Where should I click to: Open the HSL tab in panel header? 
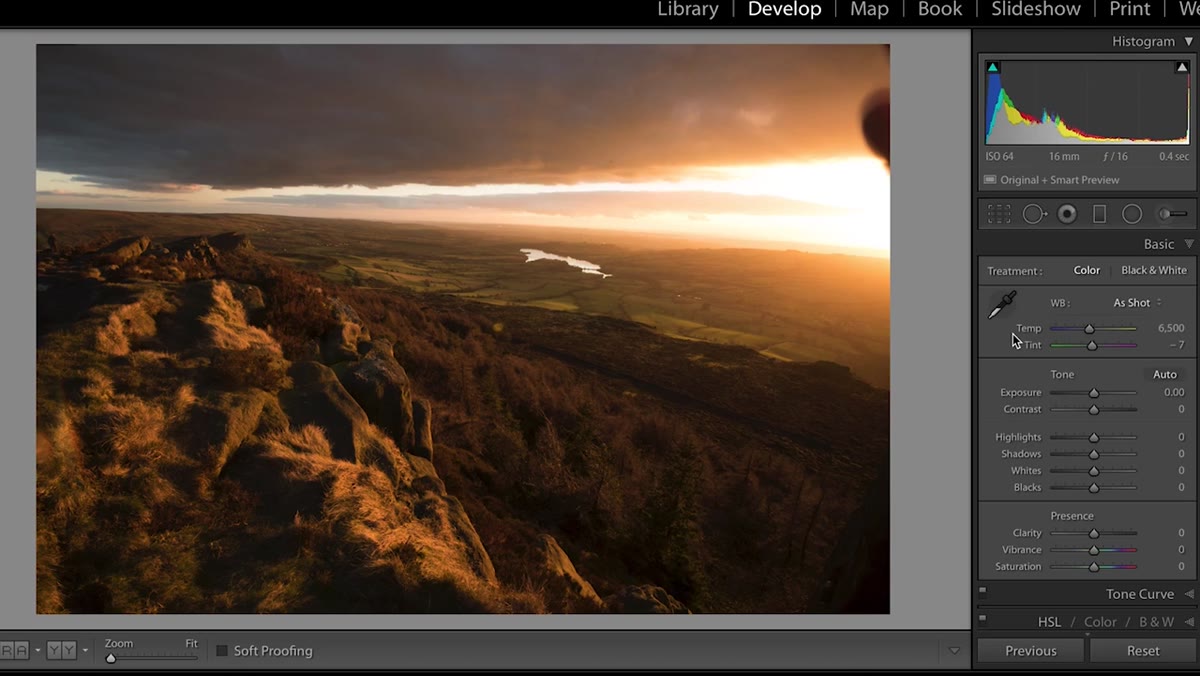(x=1049, y=622)
